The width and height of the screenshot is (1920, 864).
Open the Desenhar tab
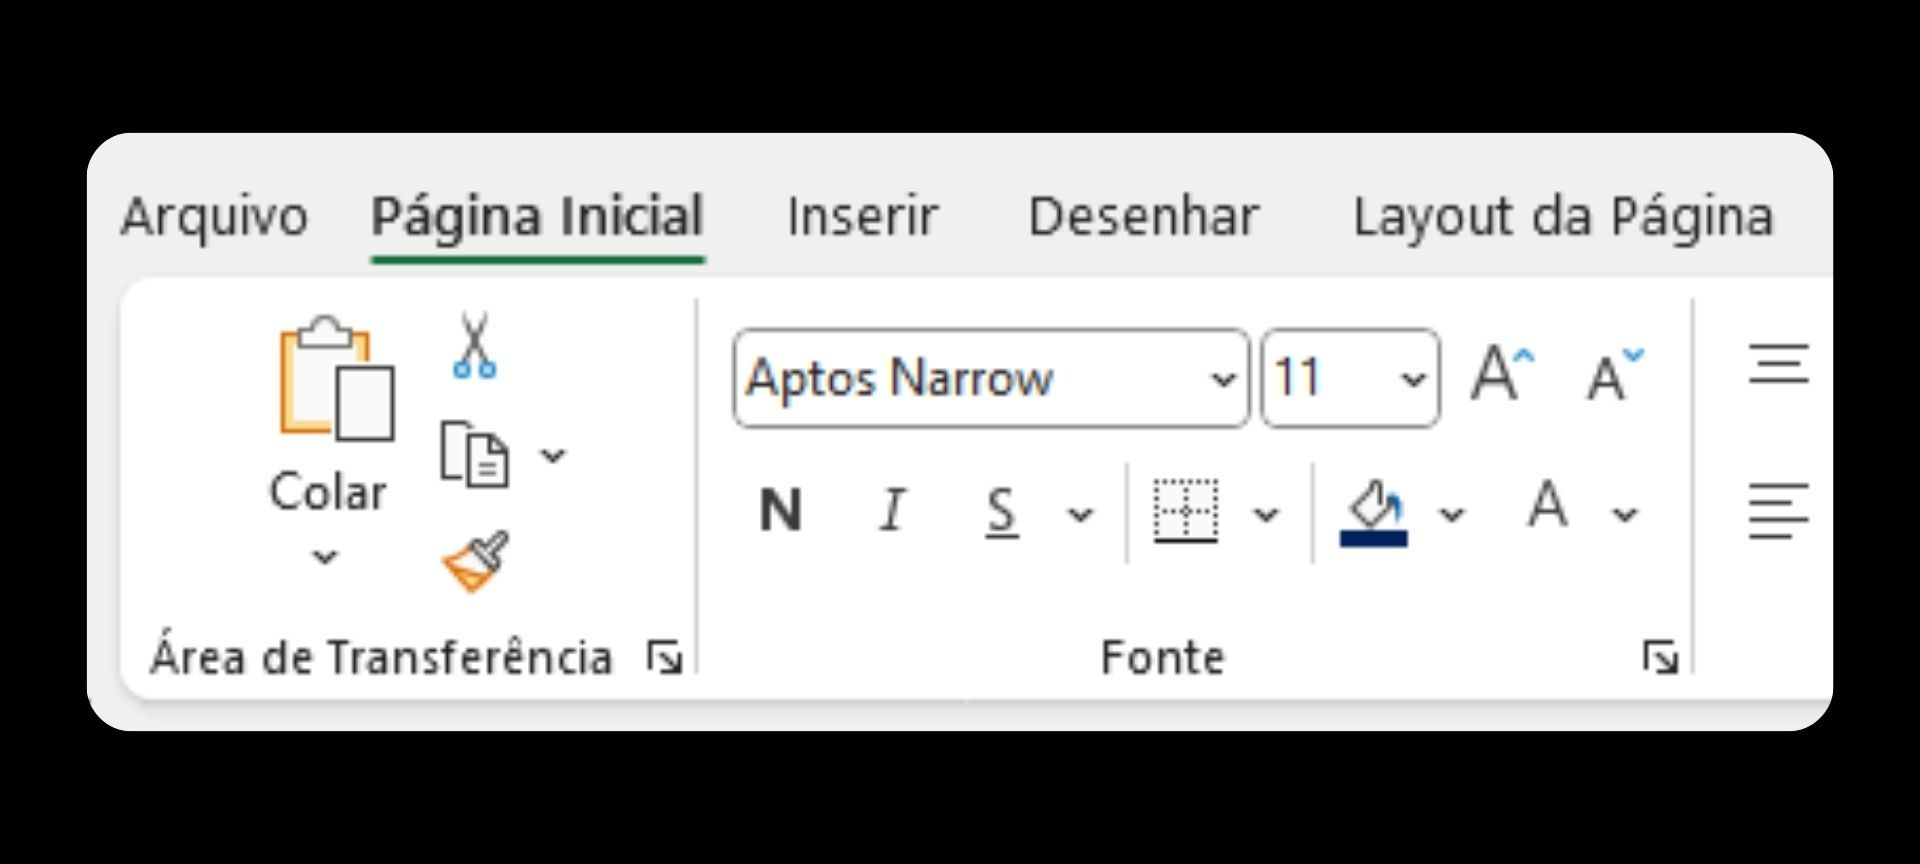coord(1143,216)
